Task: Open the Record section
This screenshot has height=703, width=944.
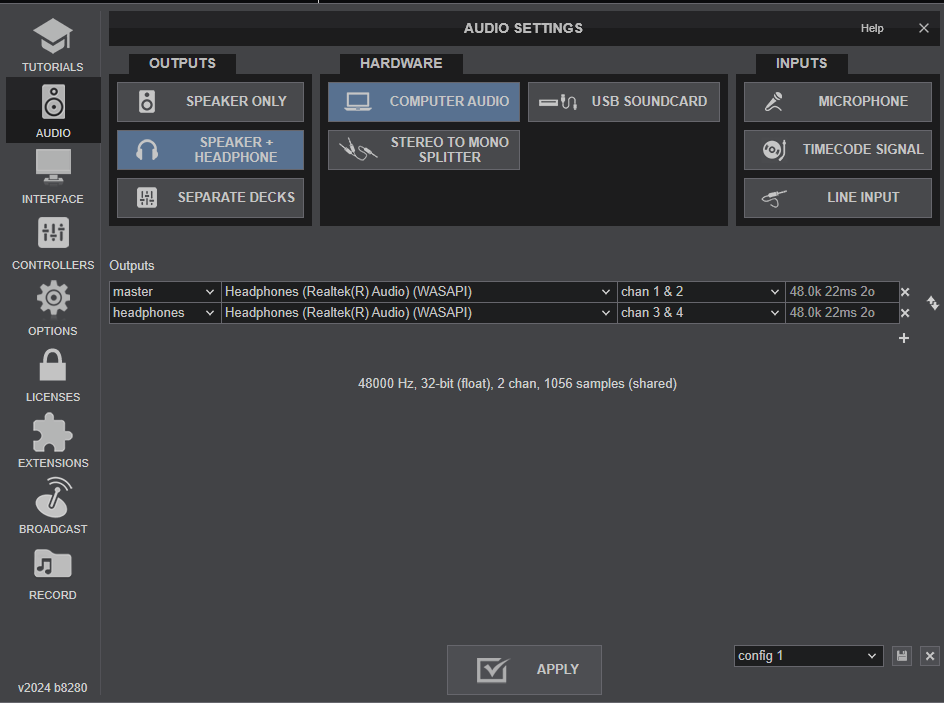Action: pyautogui.click(x=53, y=573)
